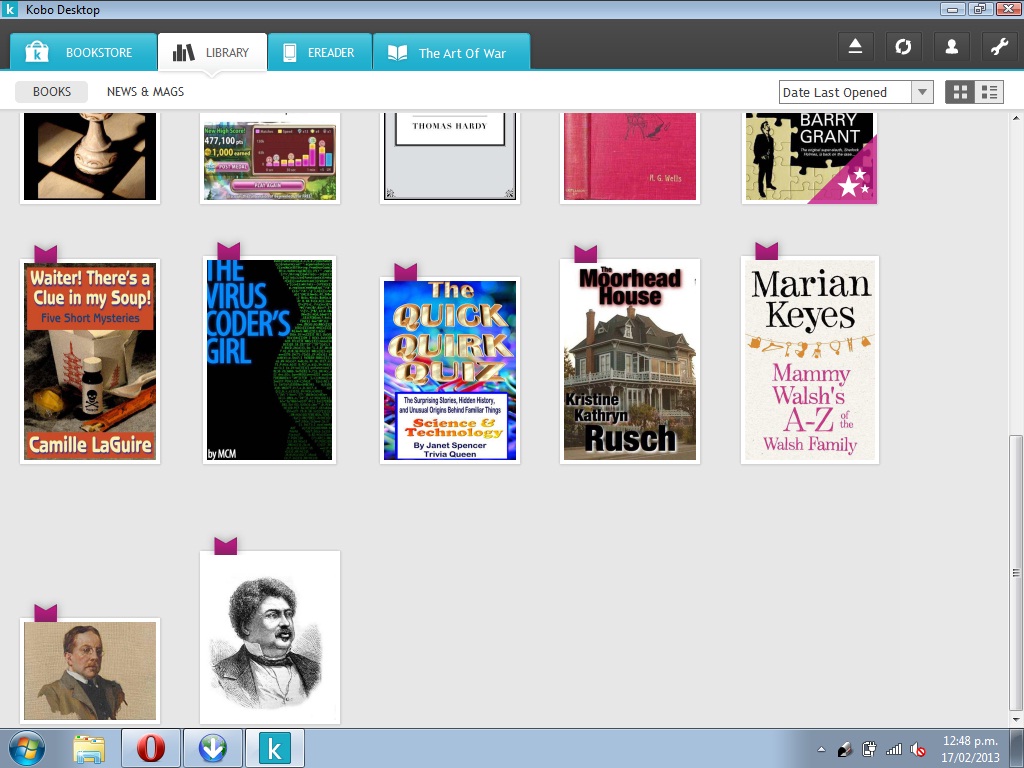Click the Kobo taskbar button
Viewport: 1024px width, 768px height.
click(x=275, y=748)
